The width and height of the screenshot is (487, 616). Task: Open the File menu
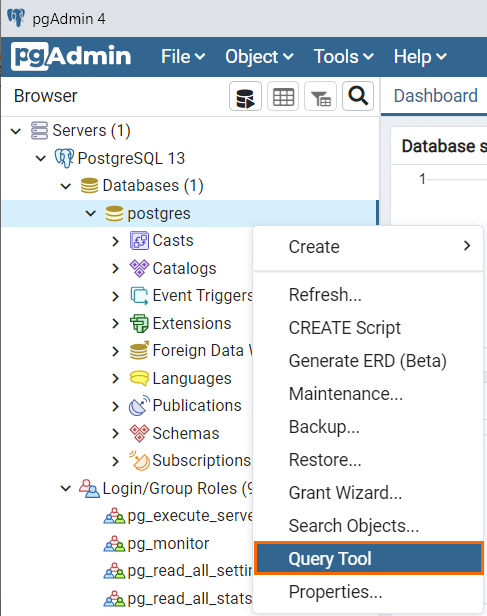click(183, 57)
